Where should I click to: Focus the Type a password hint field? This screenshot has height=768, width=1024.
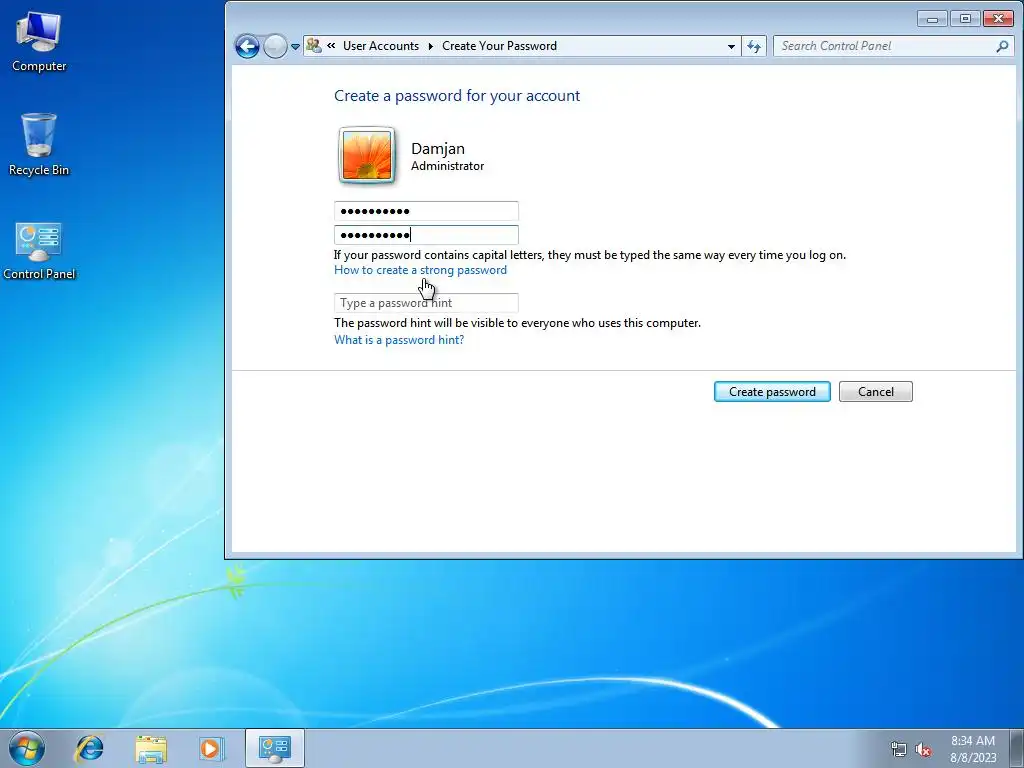(426, 303)
